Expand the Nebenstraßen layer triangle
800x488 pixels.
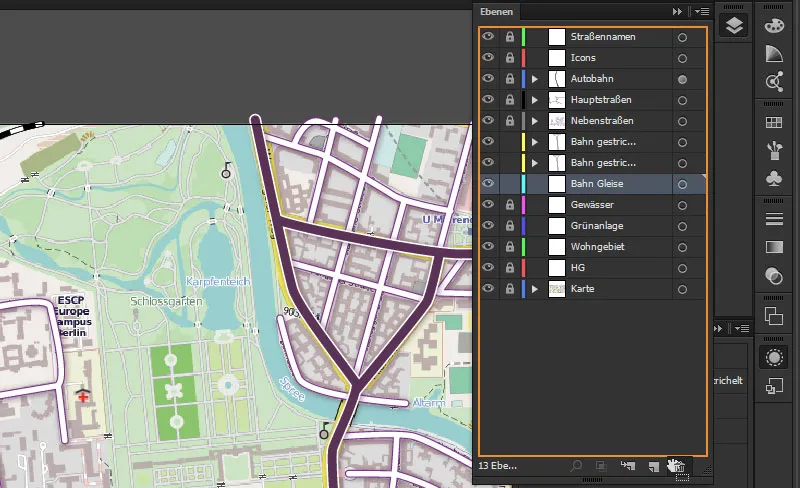point(535,121)
